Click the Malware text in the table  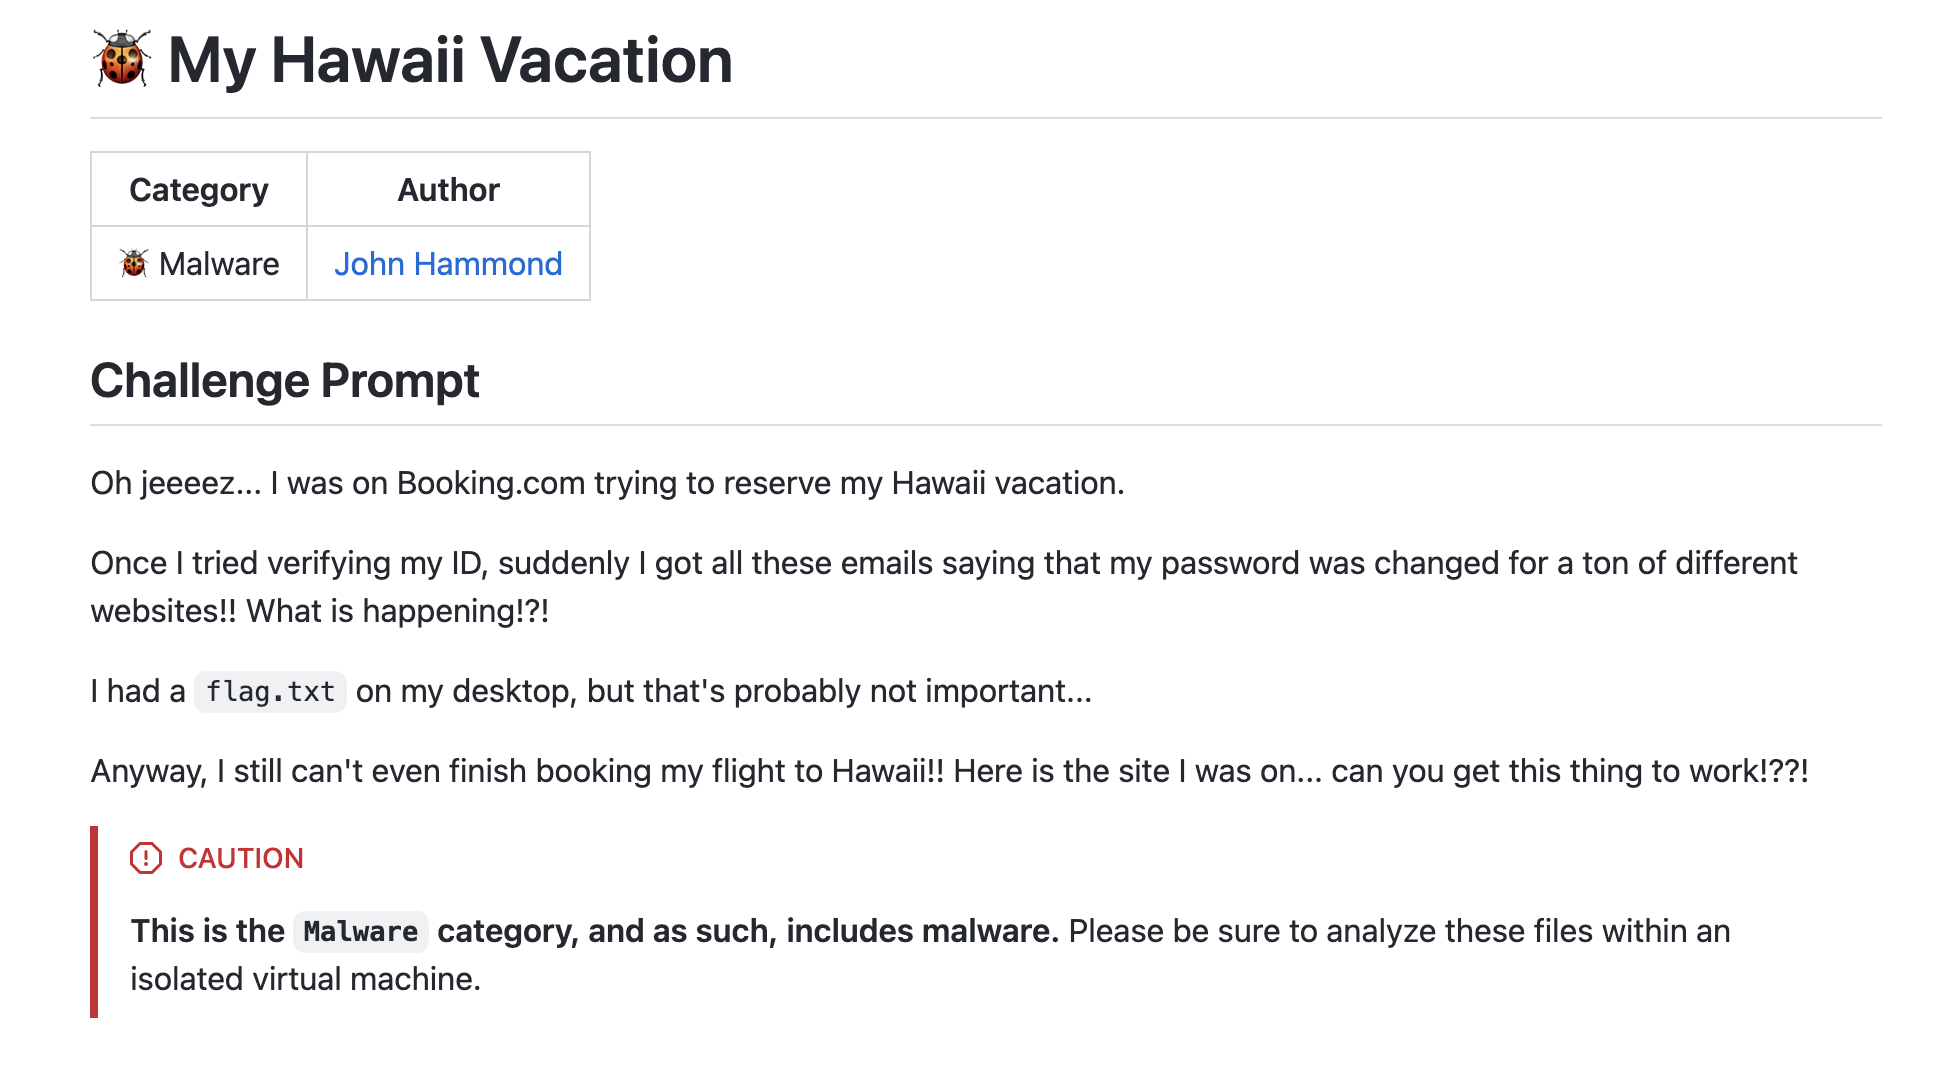pyautogui.click(x=219, y=264)
